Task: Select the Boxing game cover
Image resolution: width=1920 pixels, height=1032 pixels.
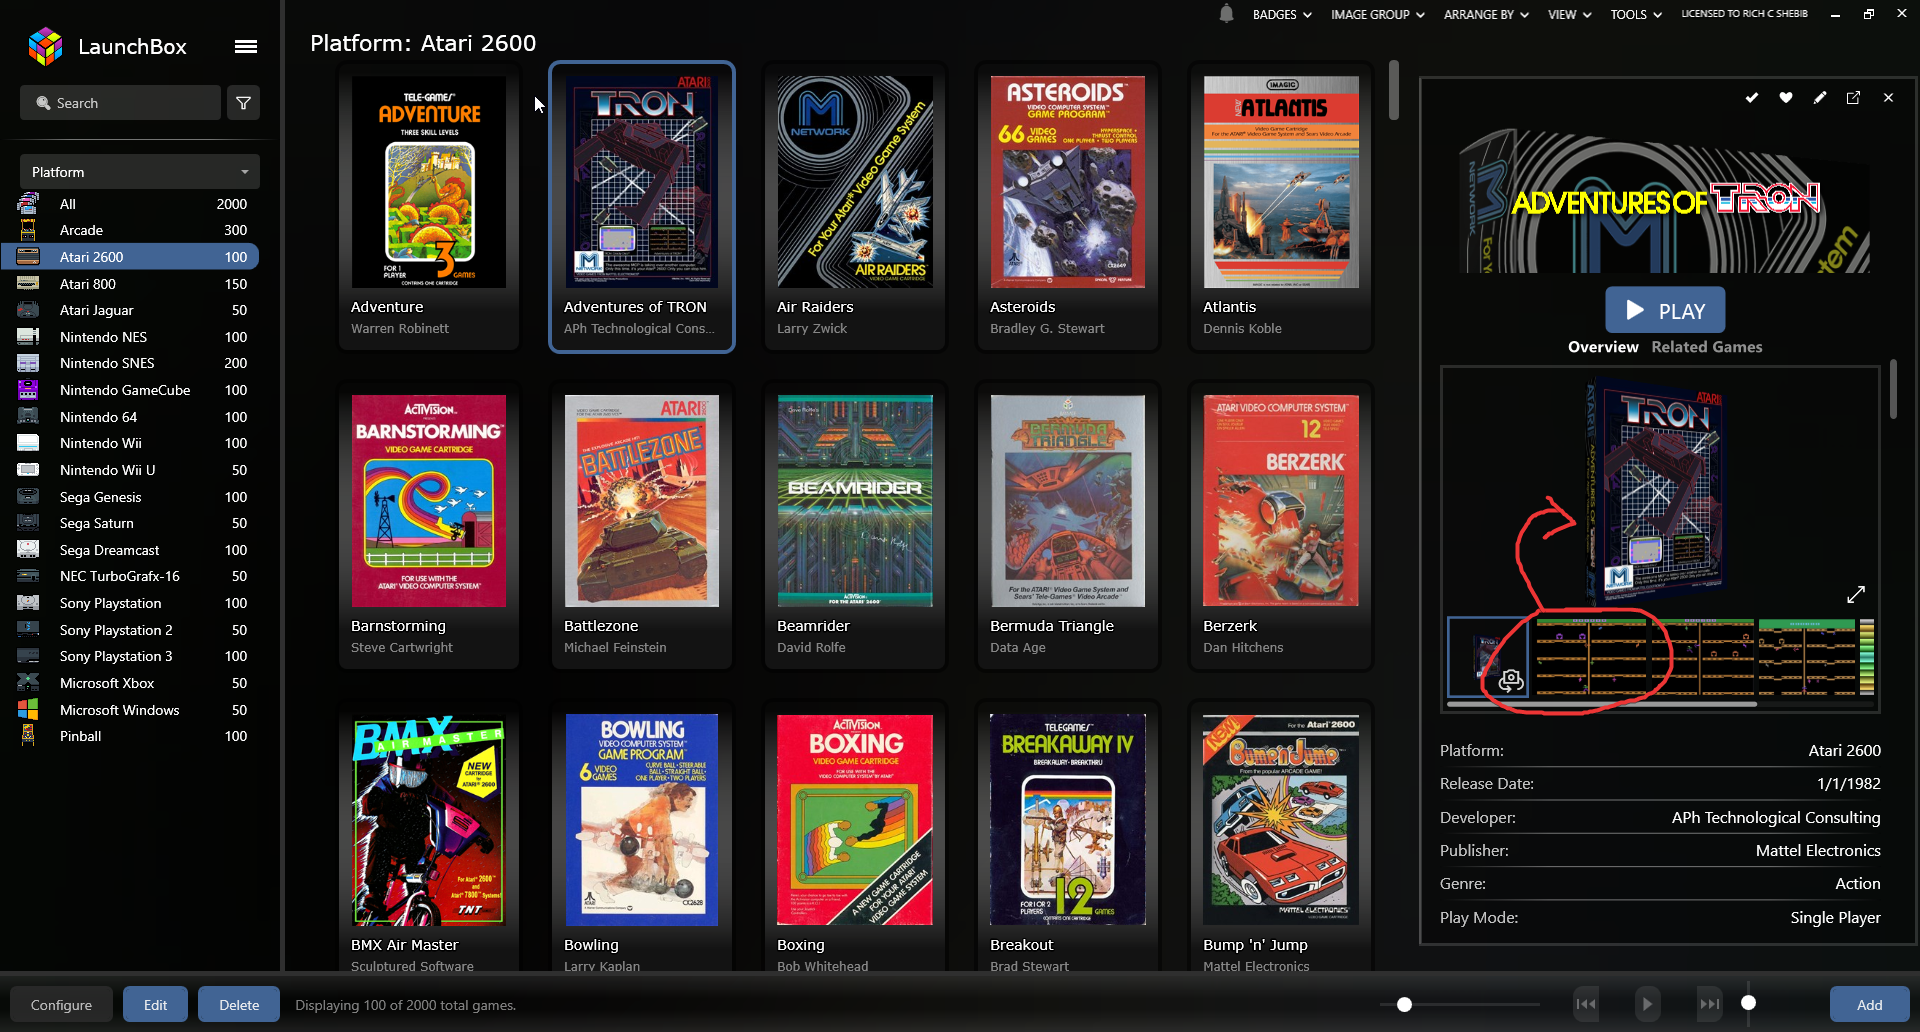Action: 855,820
